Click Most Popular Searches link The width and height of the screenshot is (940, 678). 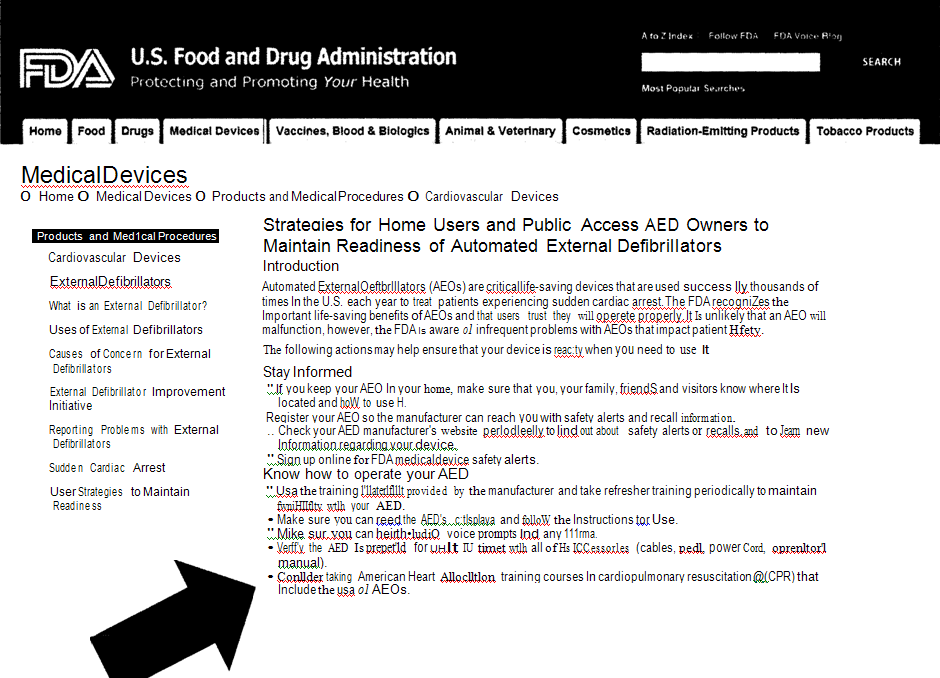click(693, 89)
